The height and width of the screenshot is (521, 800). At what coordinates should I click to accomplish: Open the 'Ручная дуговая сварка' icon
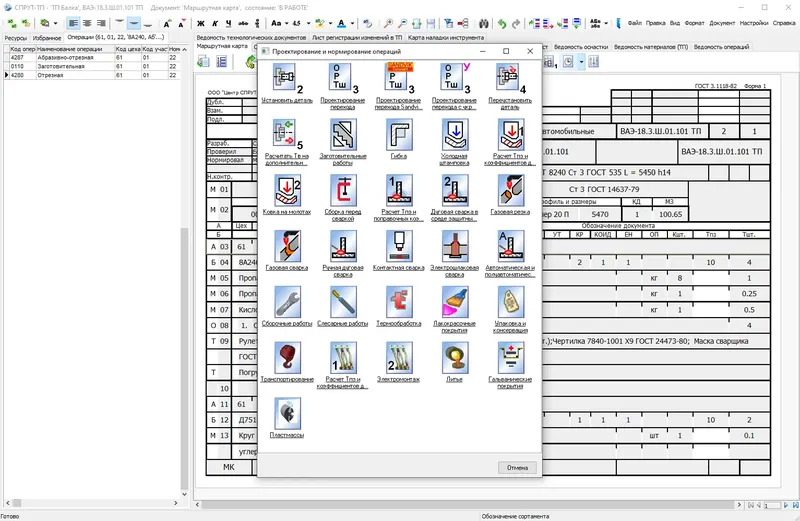coord(342,245)
